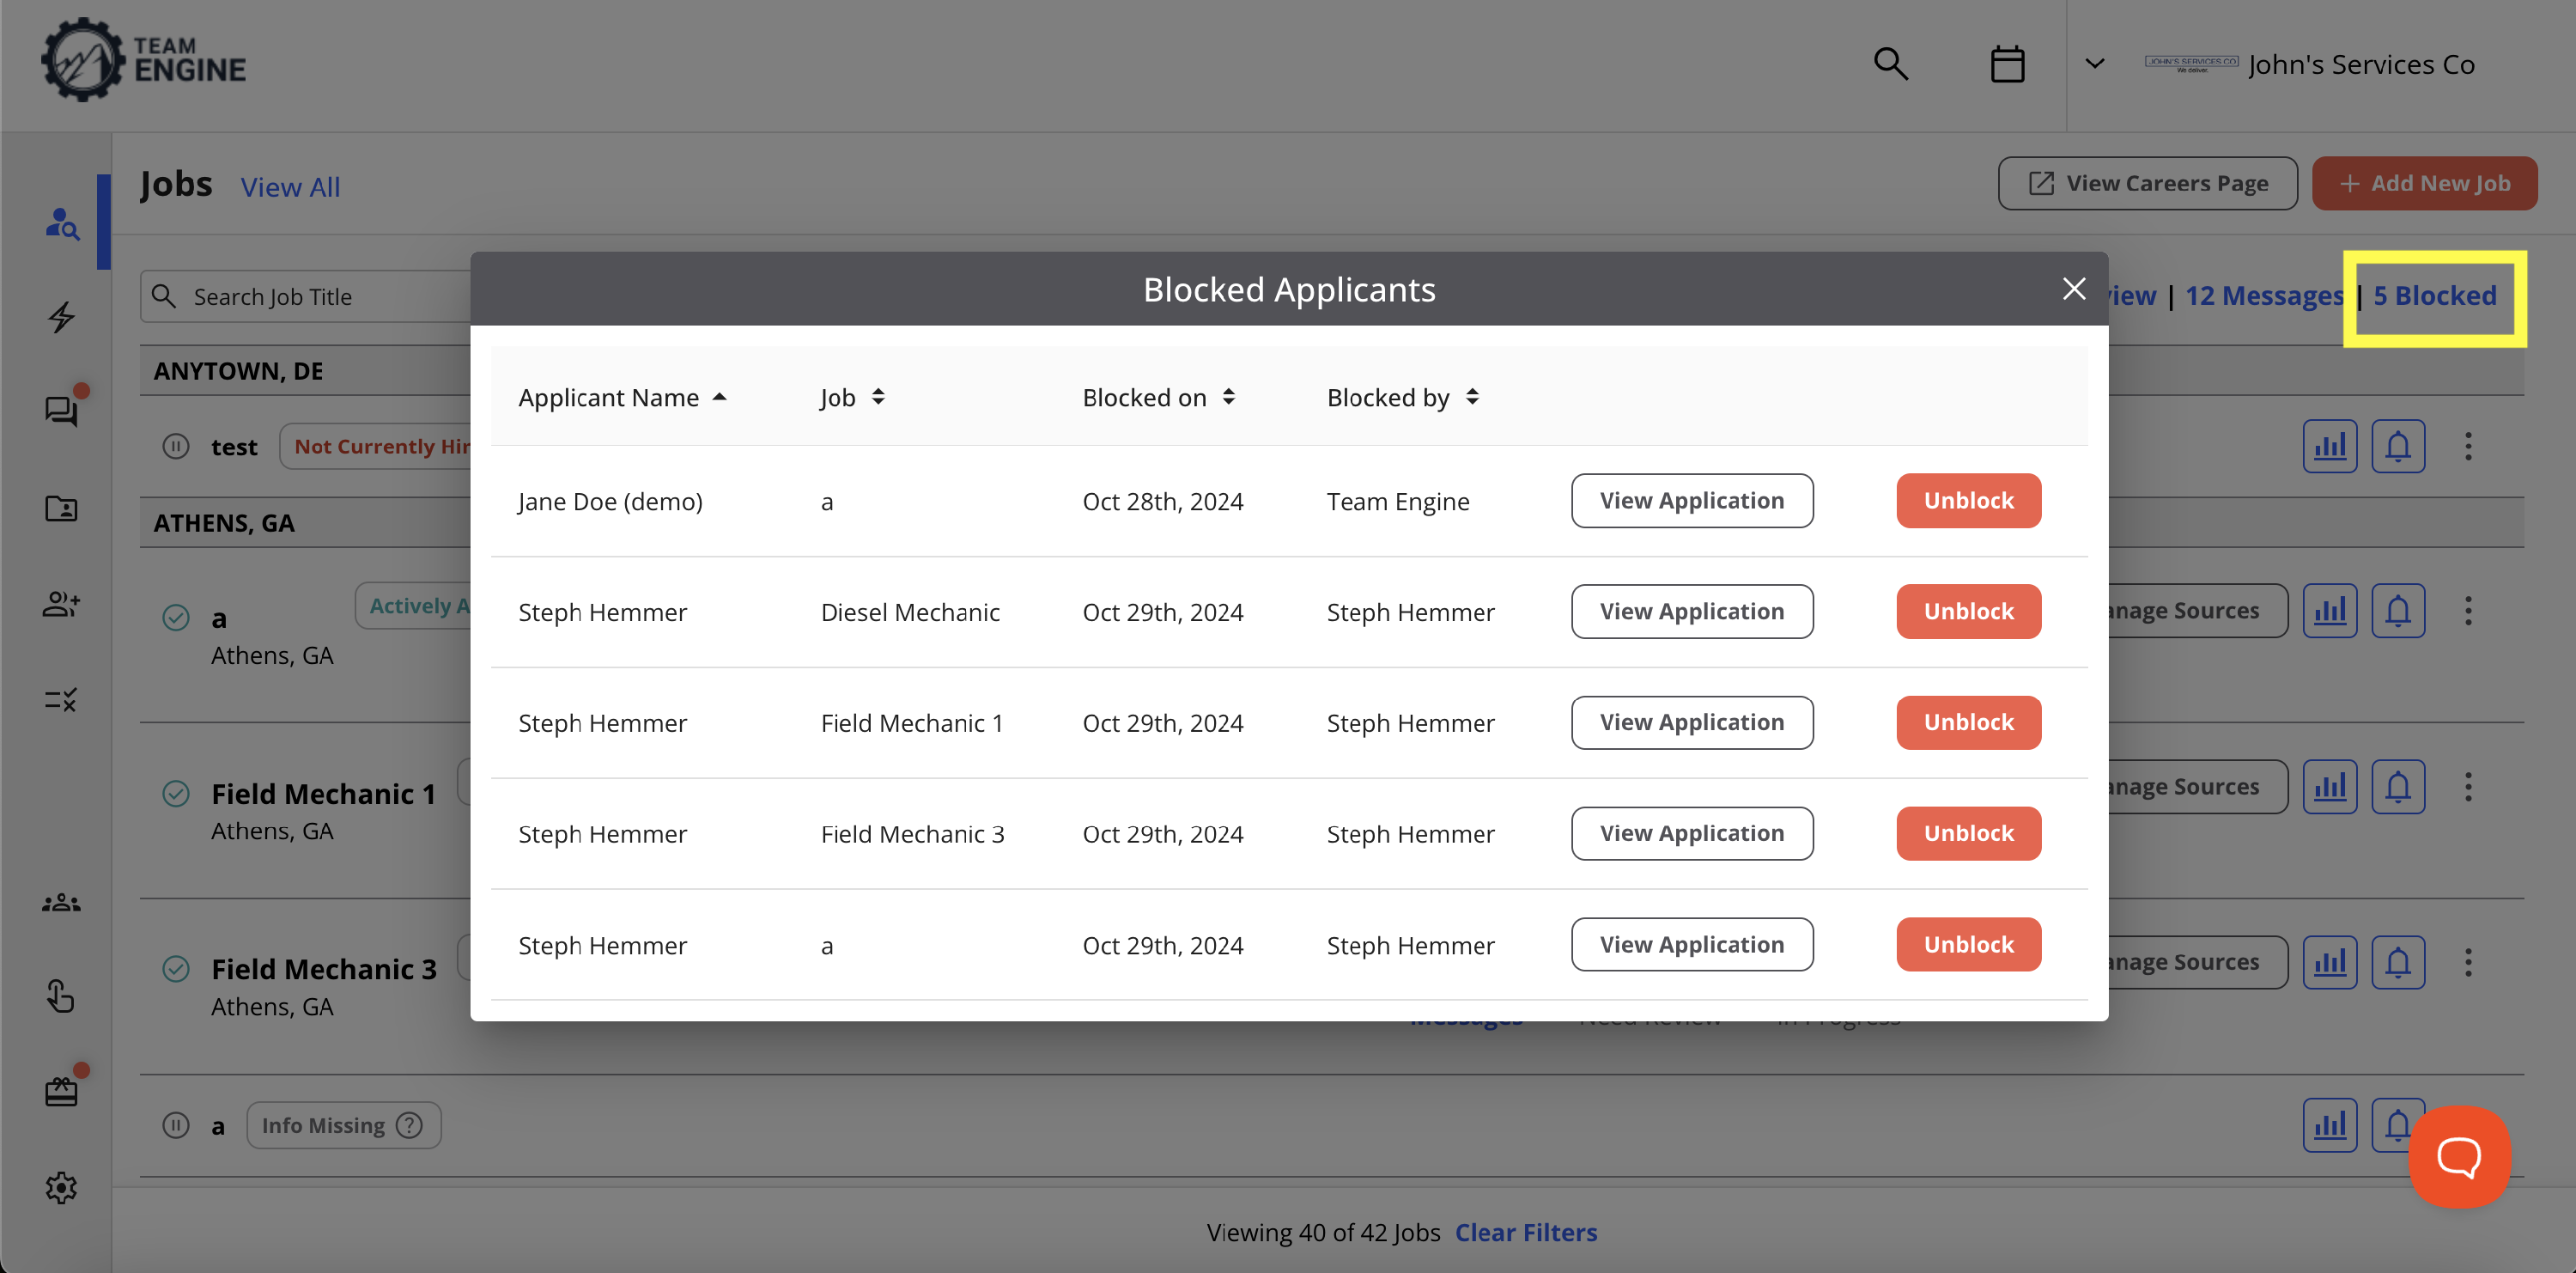This screenshot has height=1273, width=2576.
Task: Click the settings gear in sidebar
Action: point(61,1187)
